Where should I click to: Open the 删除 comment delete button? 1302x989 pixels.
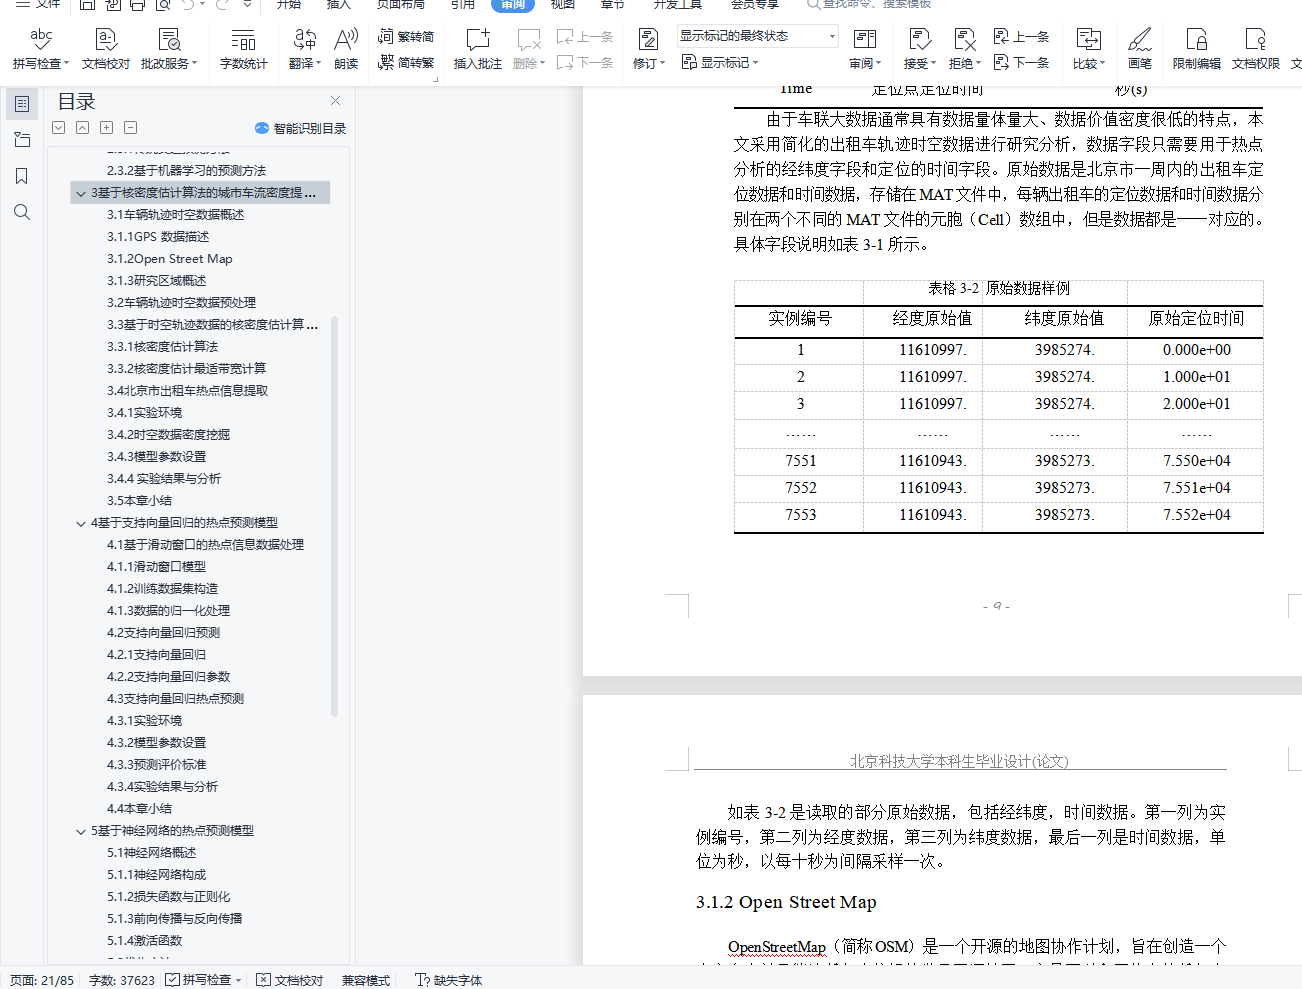(529, 48)
